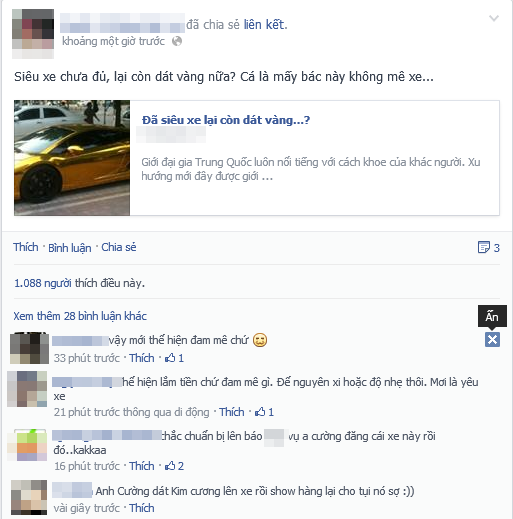Open the gold car link thumbnail

click(x=72, y=158)
